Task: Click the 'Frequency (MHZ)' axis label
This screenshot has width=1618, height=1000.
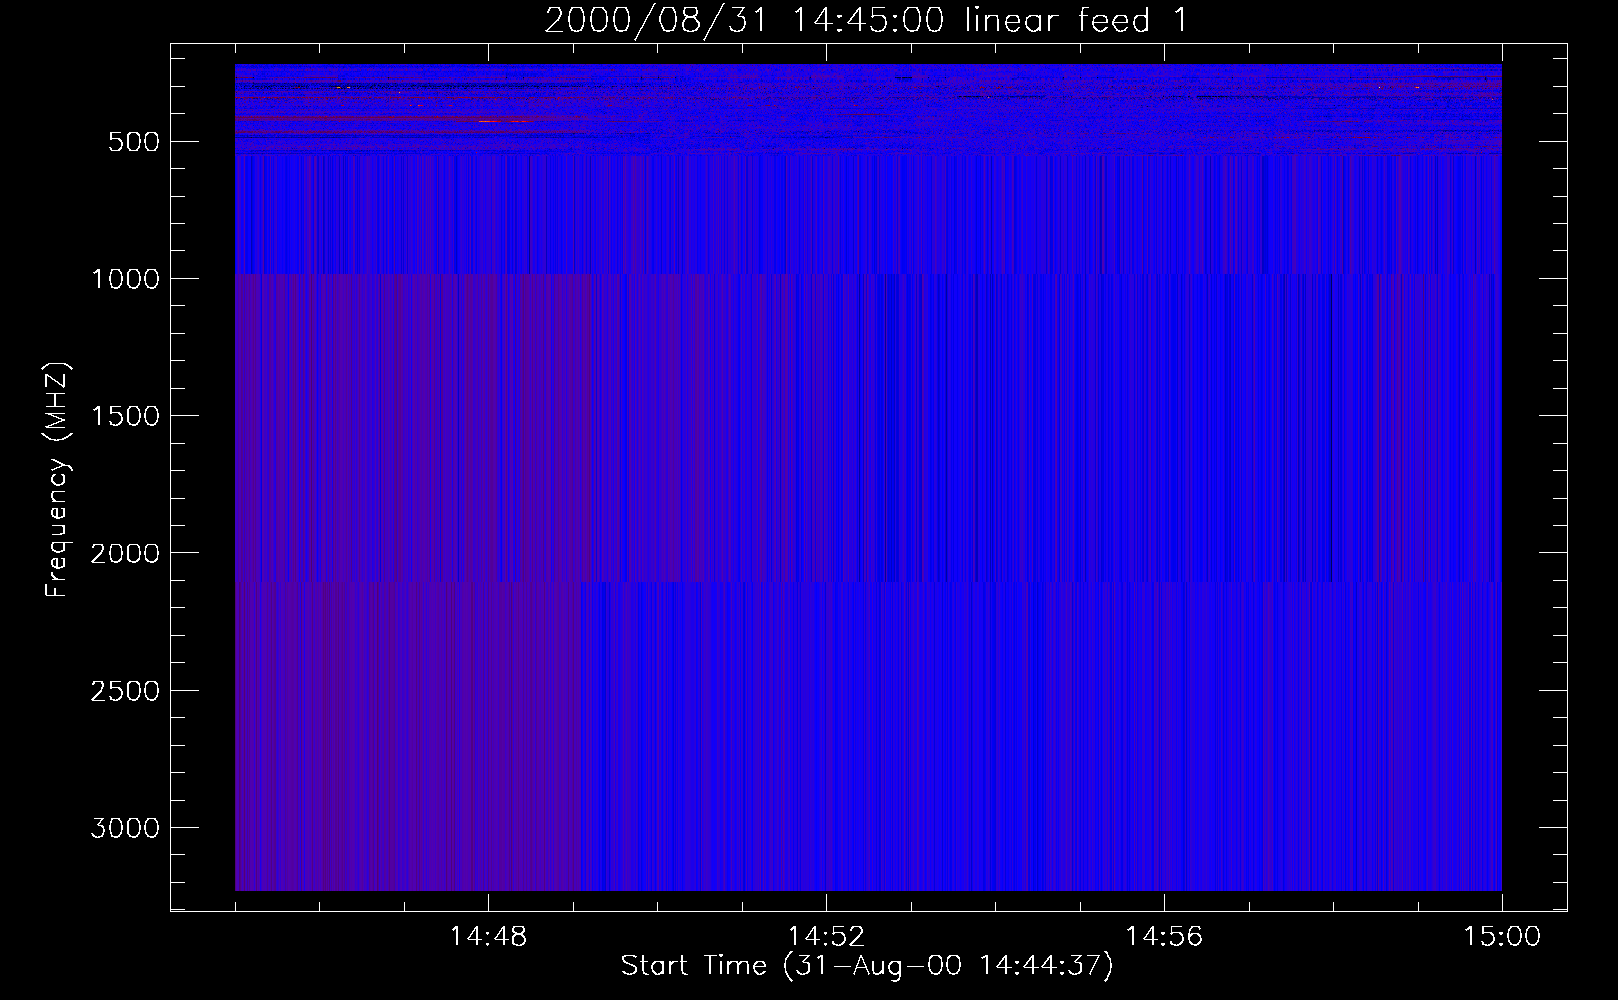Action: pyautogui.click(x=58, y=479)
